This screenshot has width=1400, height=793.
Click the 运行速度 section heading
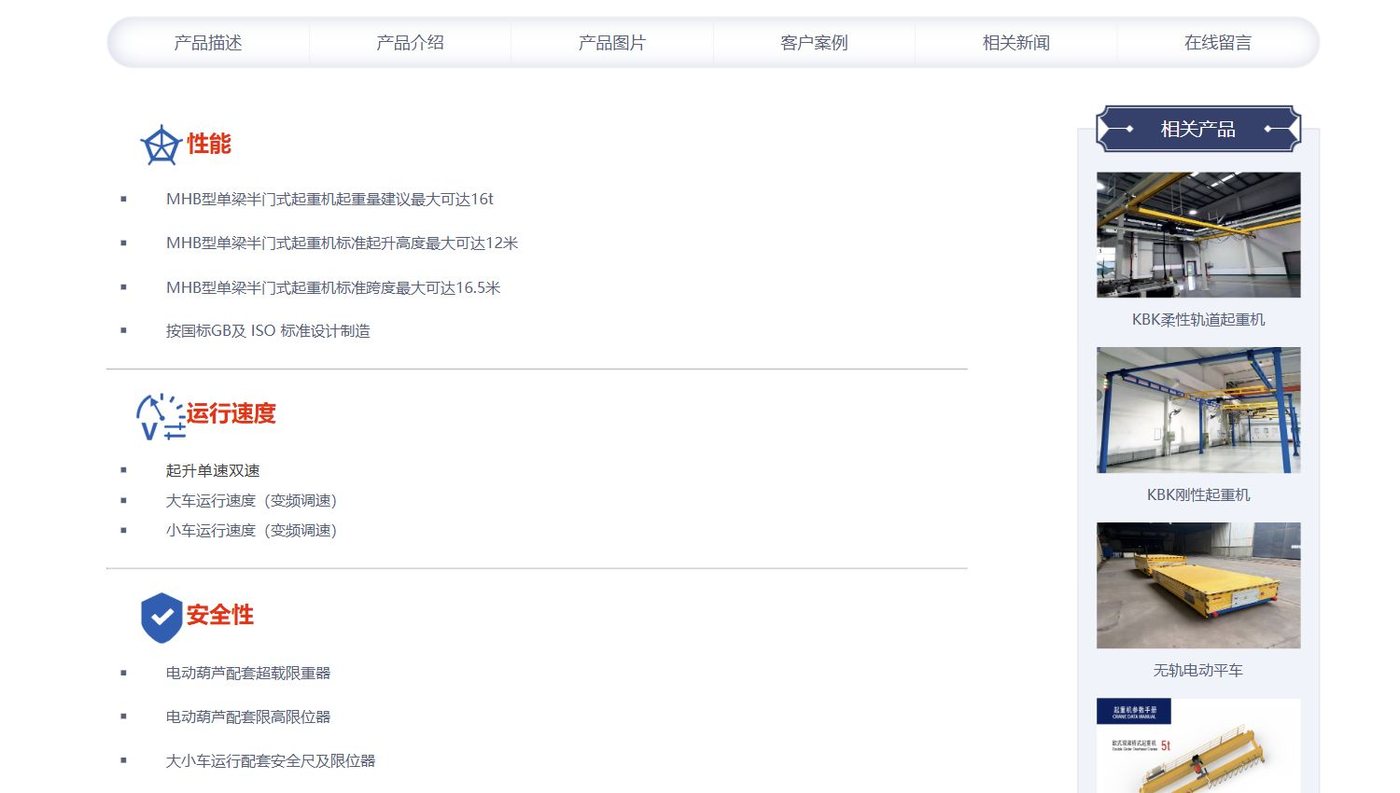click(231, 413)
